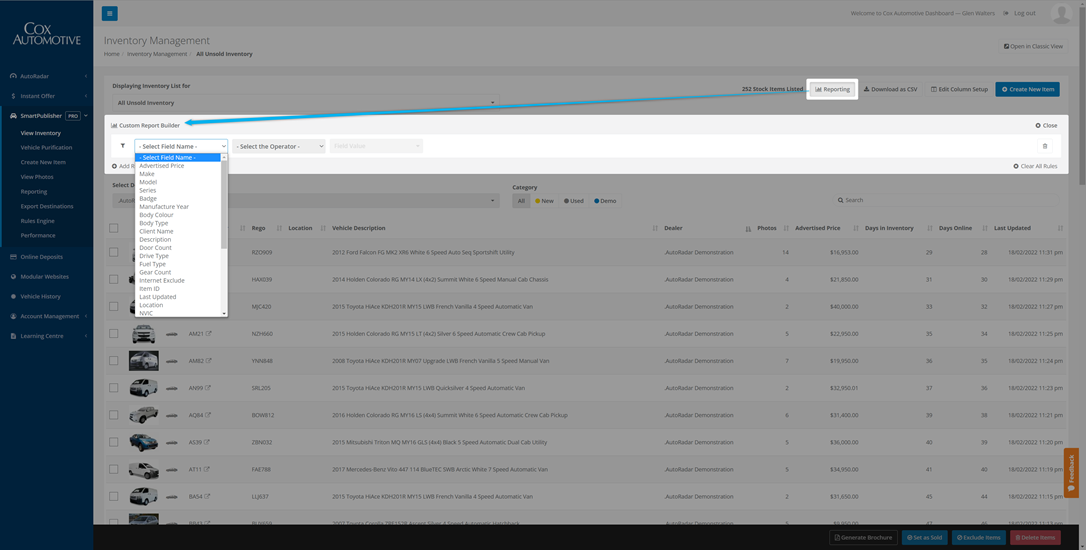Choose Manufacture Year from field list
The height and width of the screenshot is (550, 1086).
point(163,206)
